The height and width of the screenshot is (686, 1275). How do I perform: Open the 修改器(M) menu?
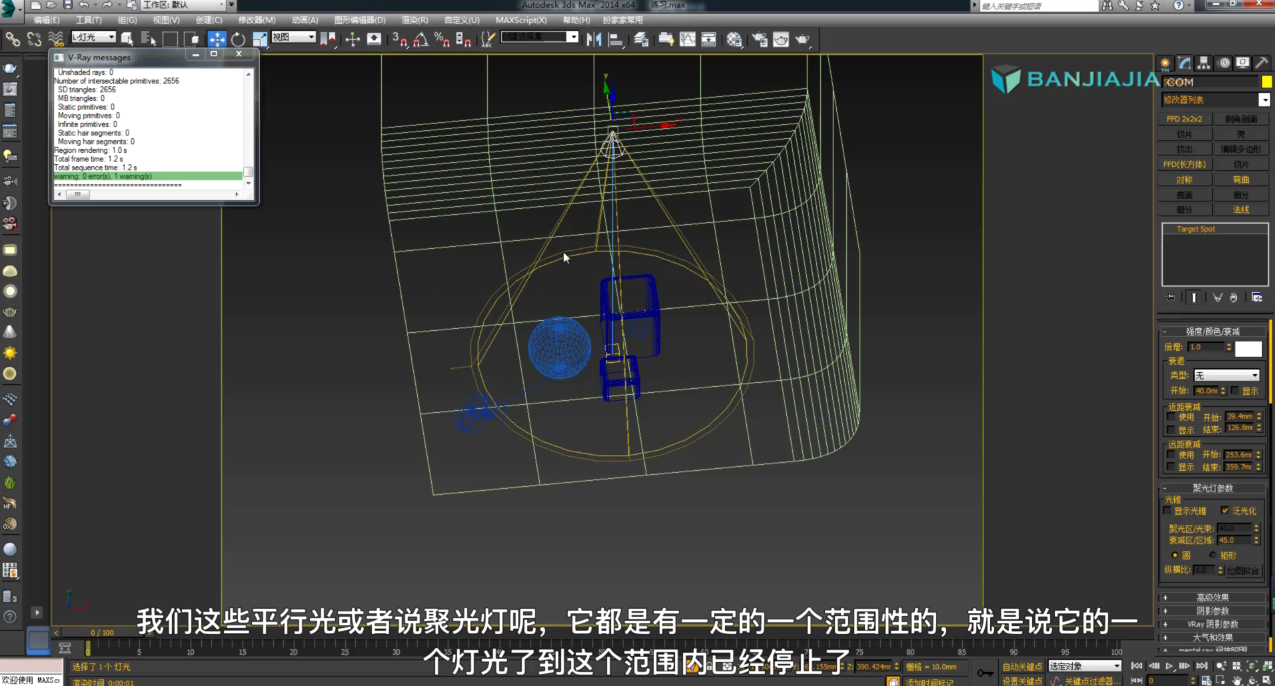point(256,20)
